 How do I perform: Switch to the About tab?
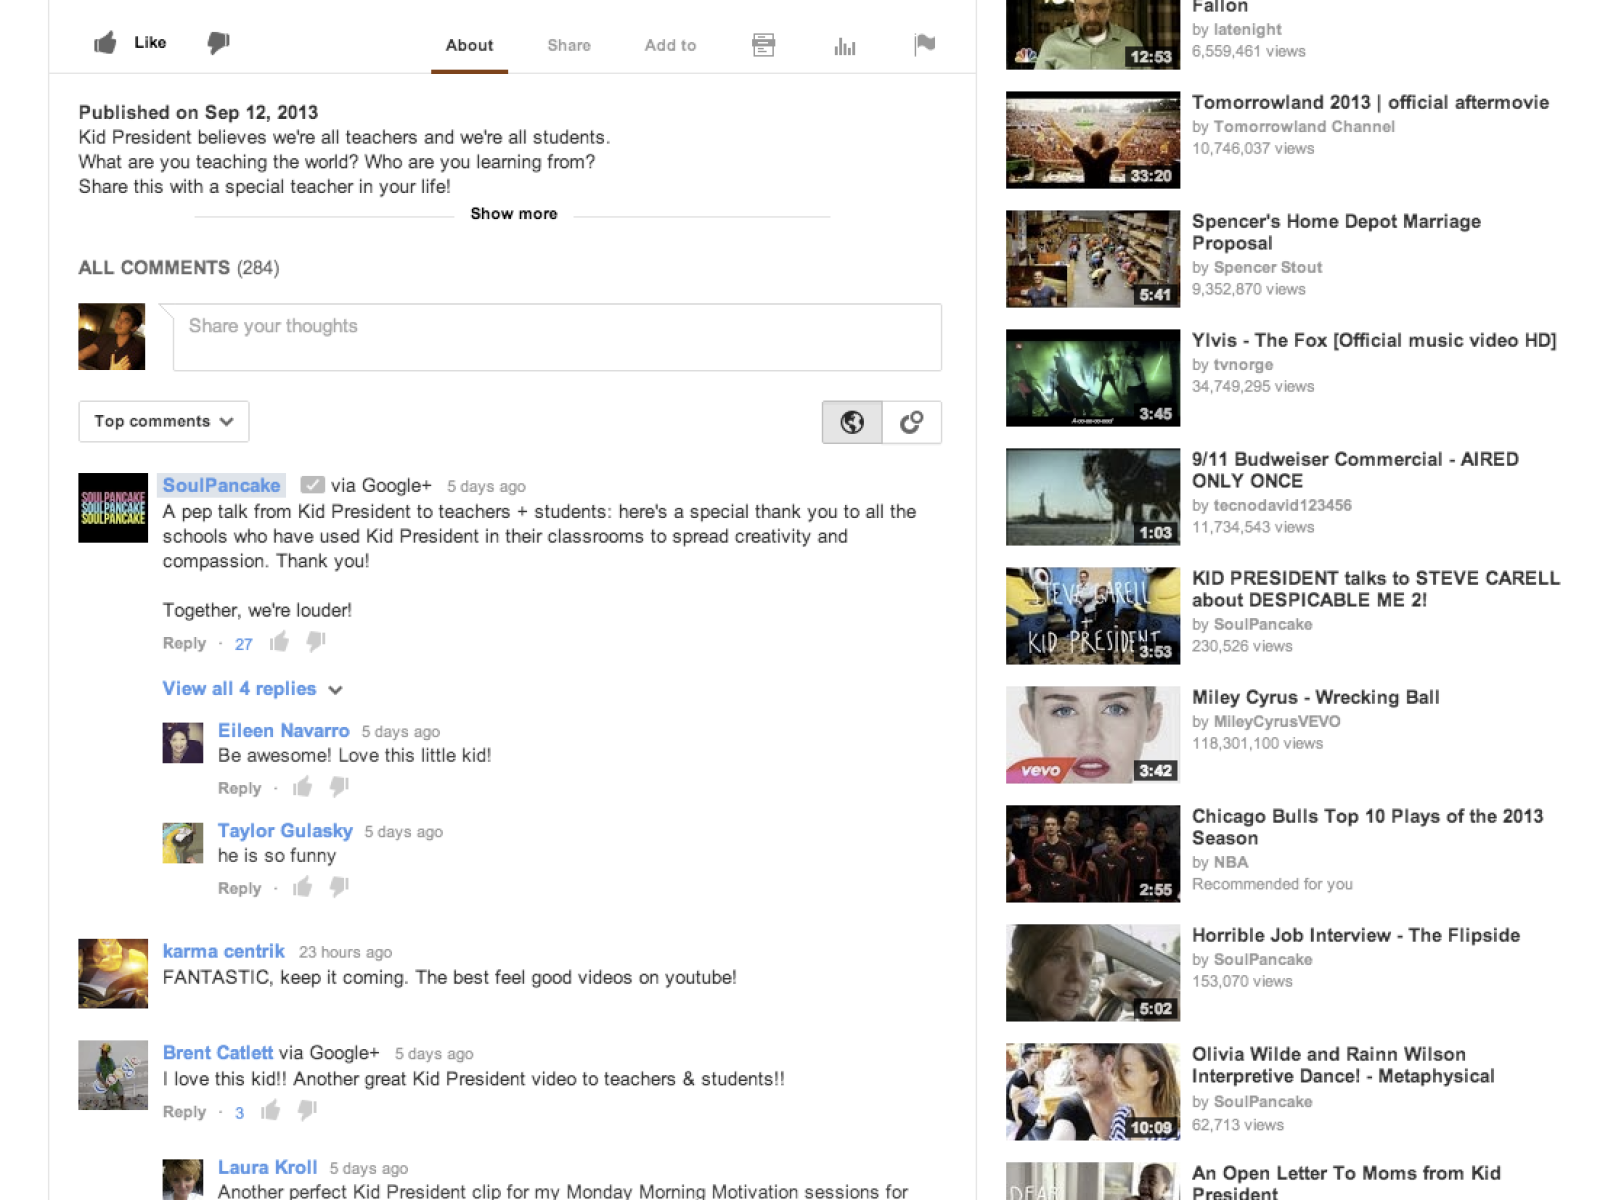tap(469, 46)
